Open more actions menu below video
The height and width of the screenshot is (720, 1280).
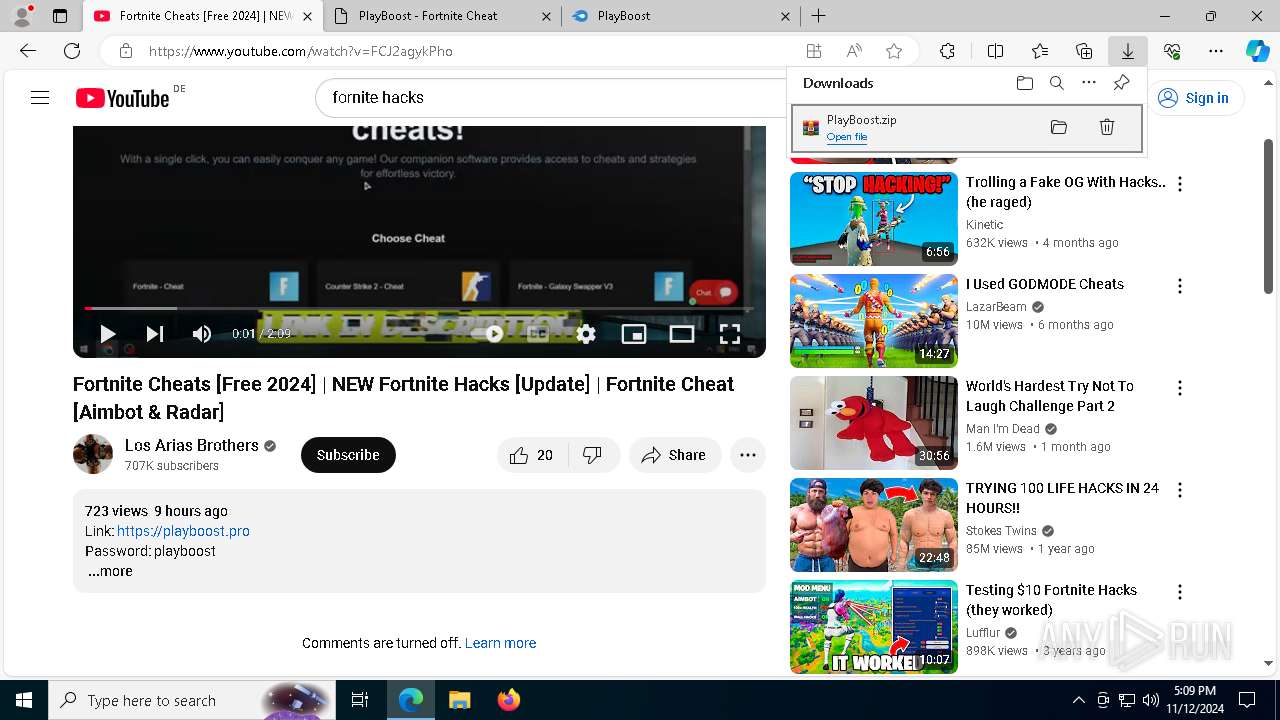tap(748, 455)
